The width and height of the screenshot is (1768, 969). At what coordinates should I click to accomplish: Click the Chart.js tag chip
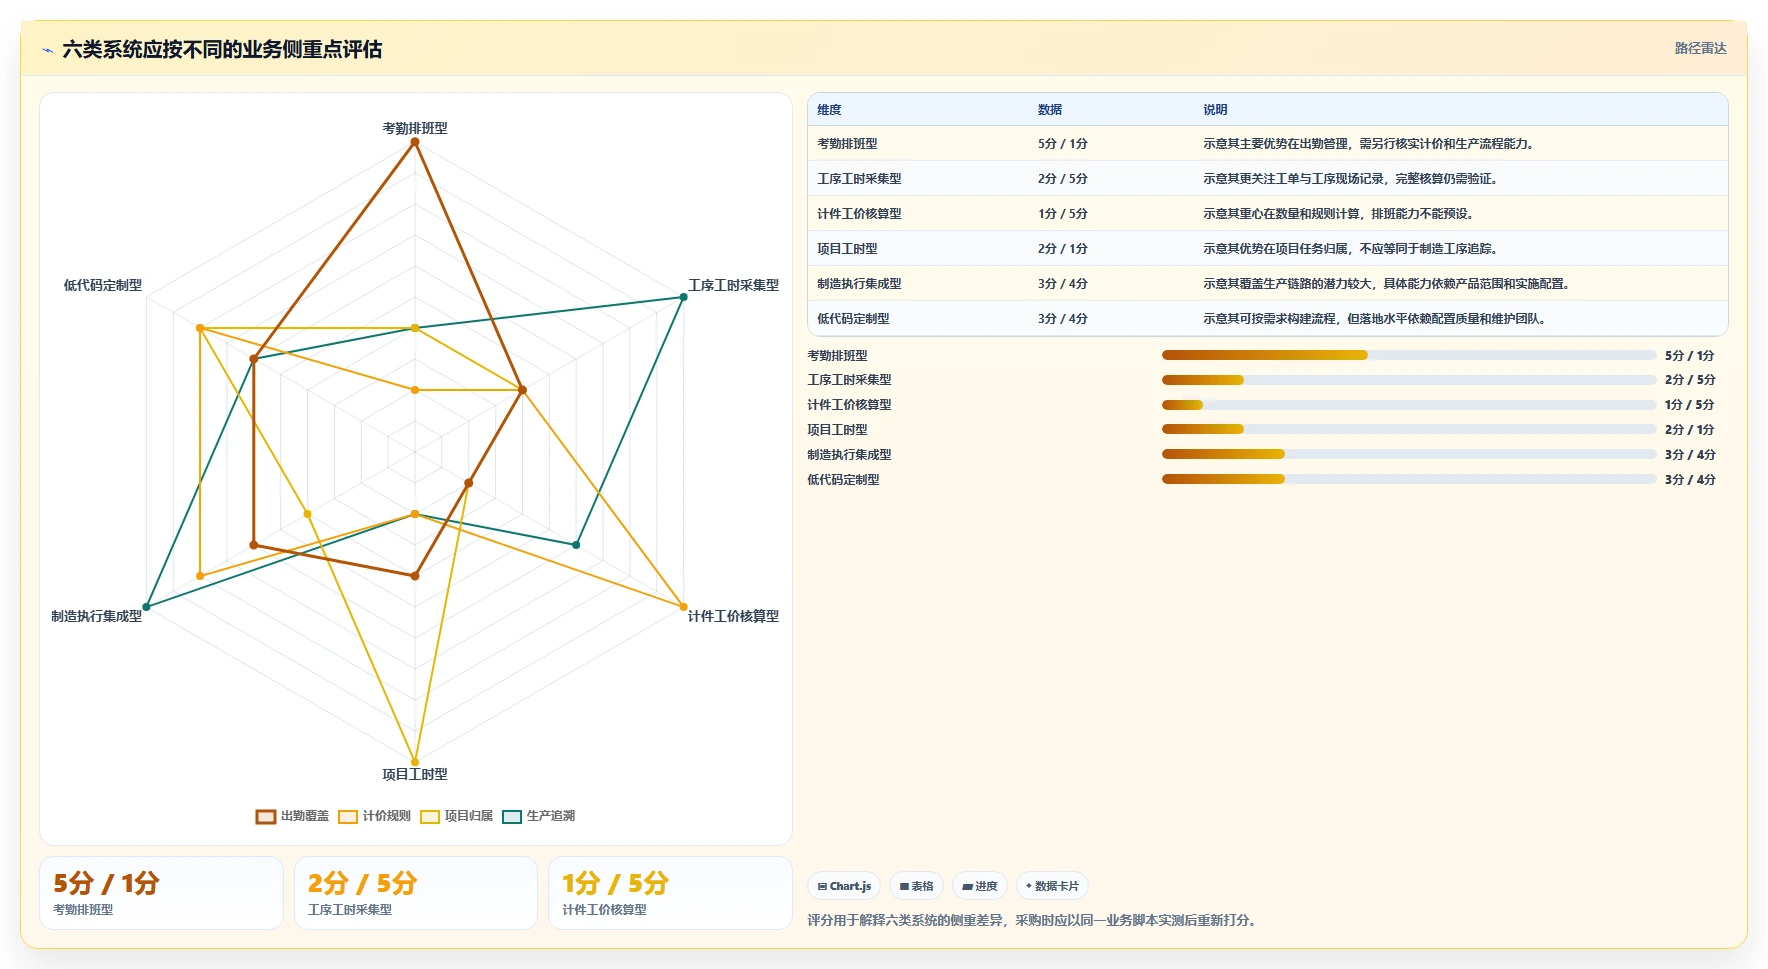844,886
